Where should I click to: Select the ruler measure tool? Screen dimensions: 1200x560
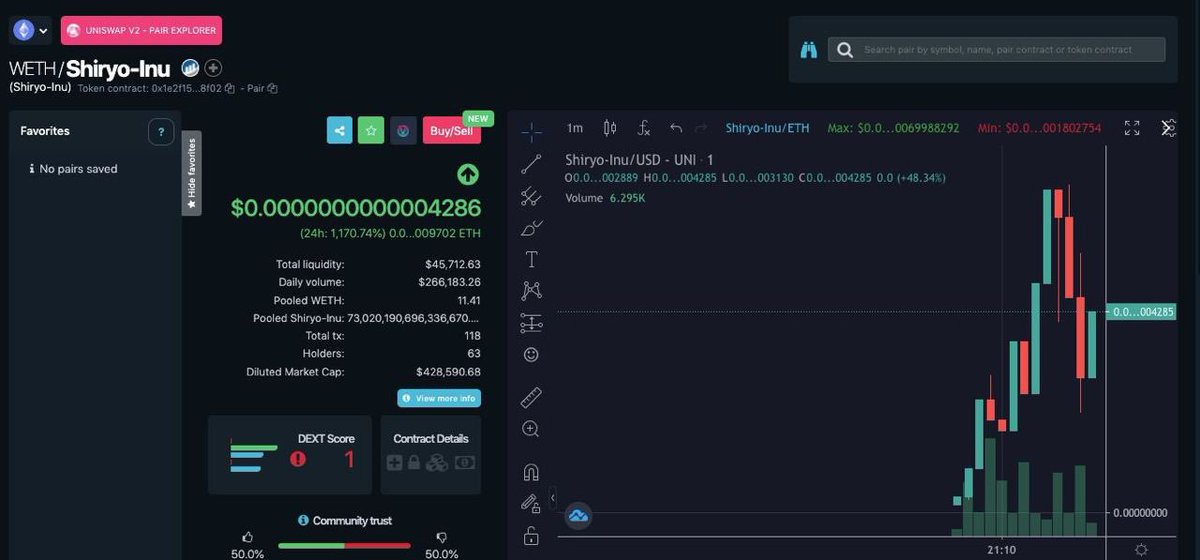click(531, 397)
